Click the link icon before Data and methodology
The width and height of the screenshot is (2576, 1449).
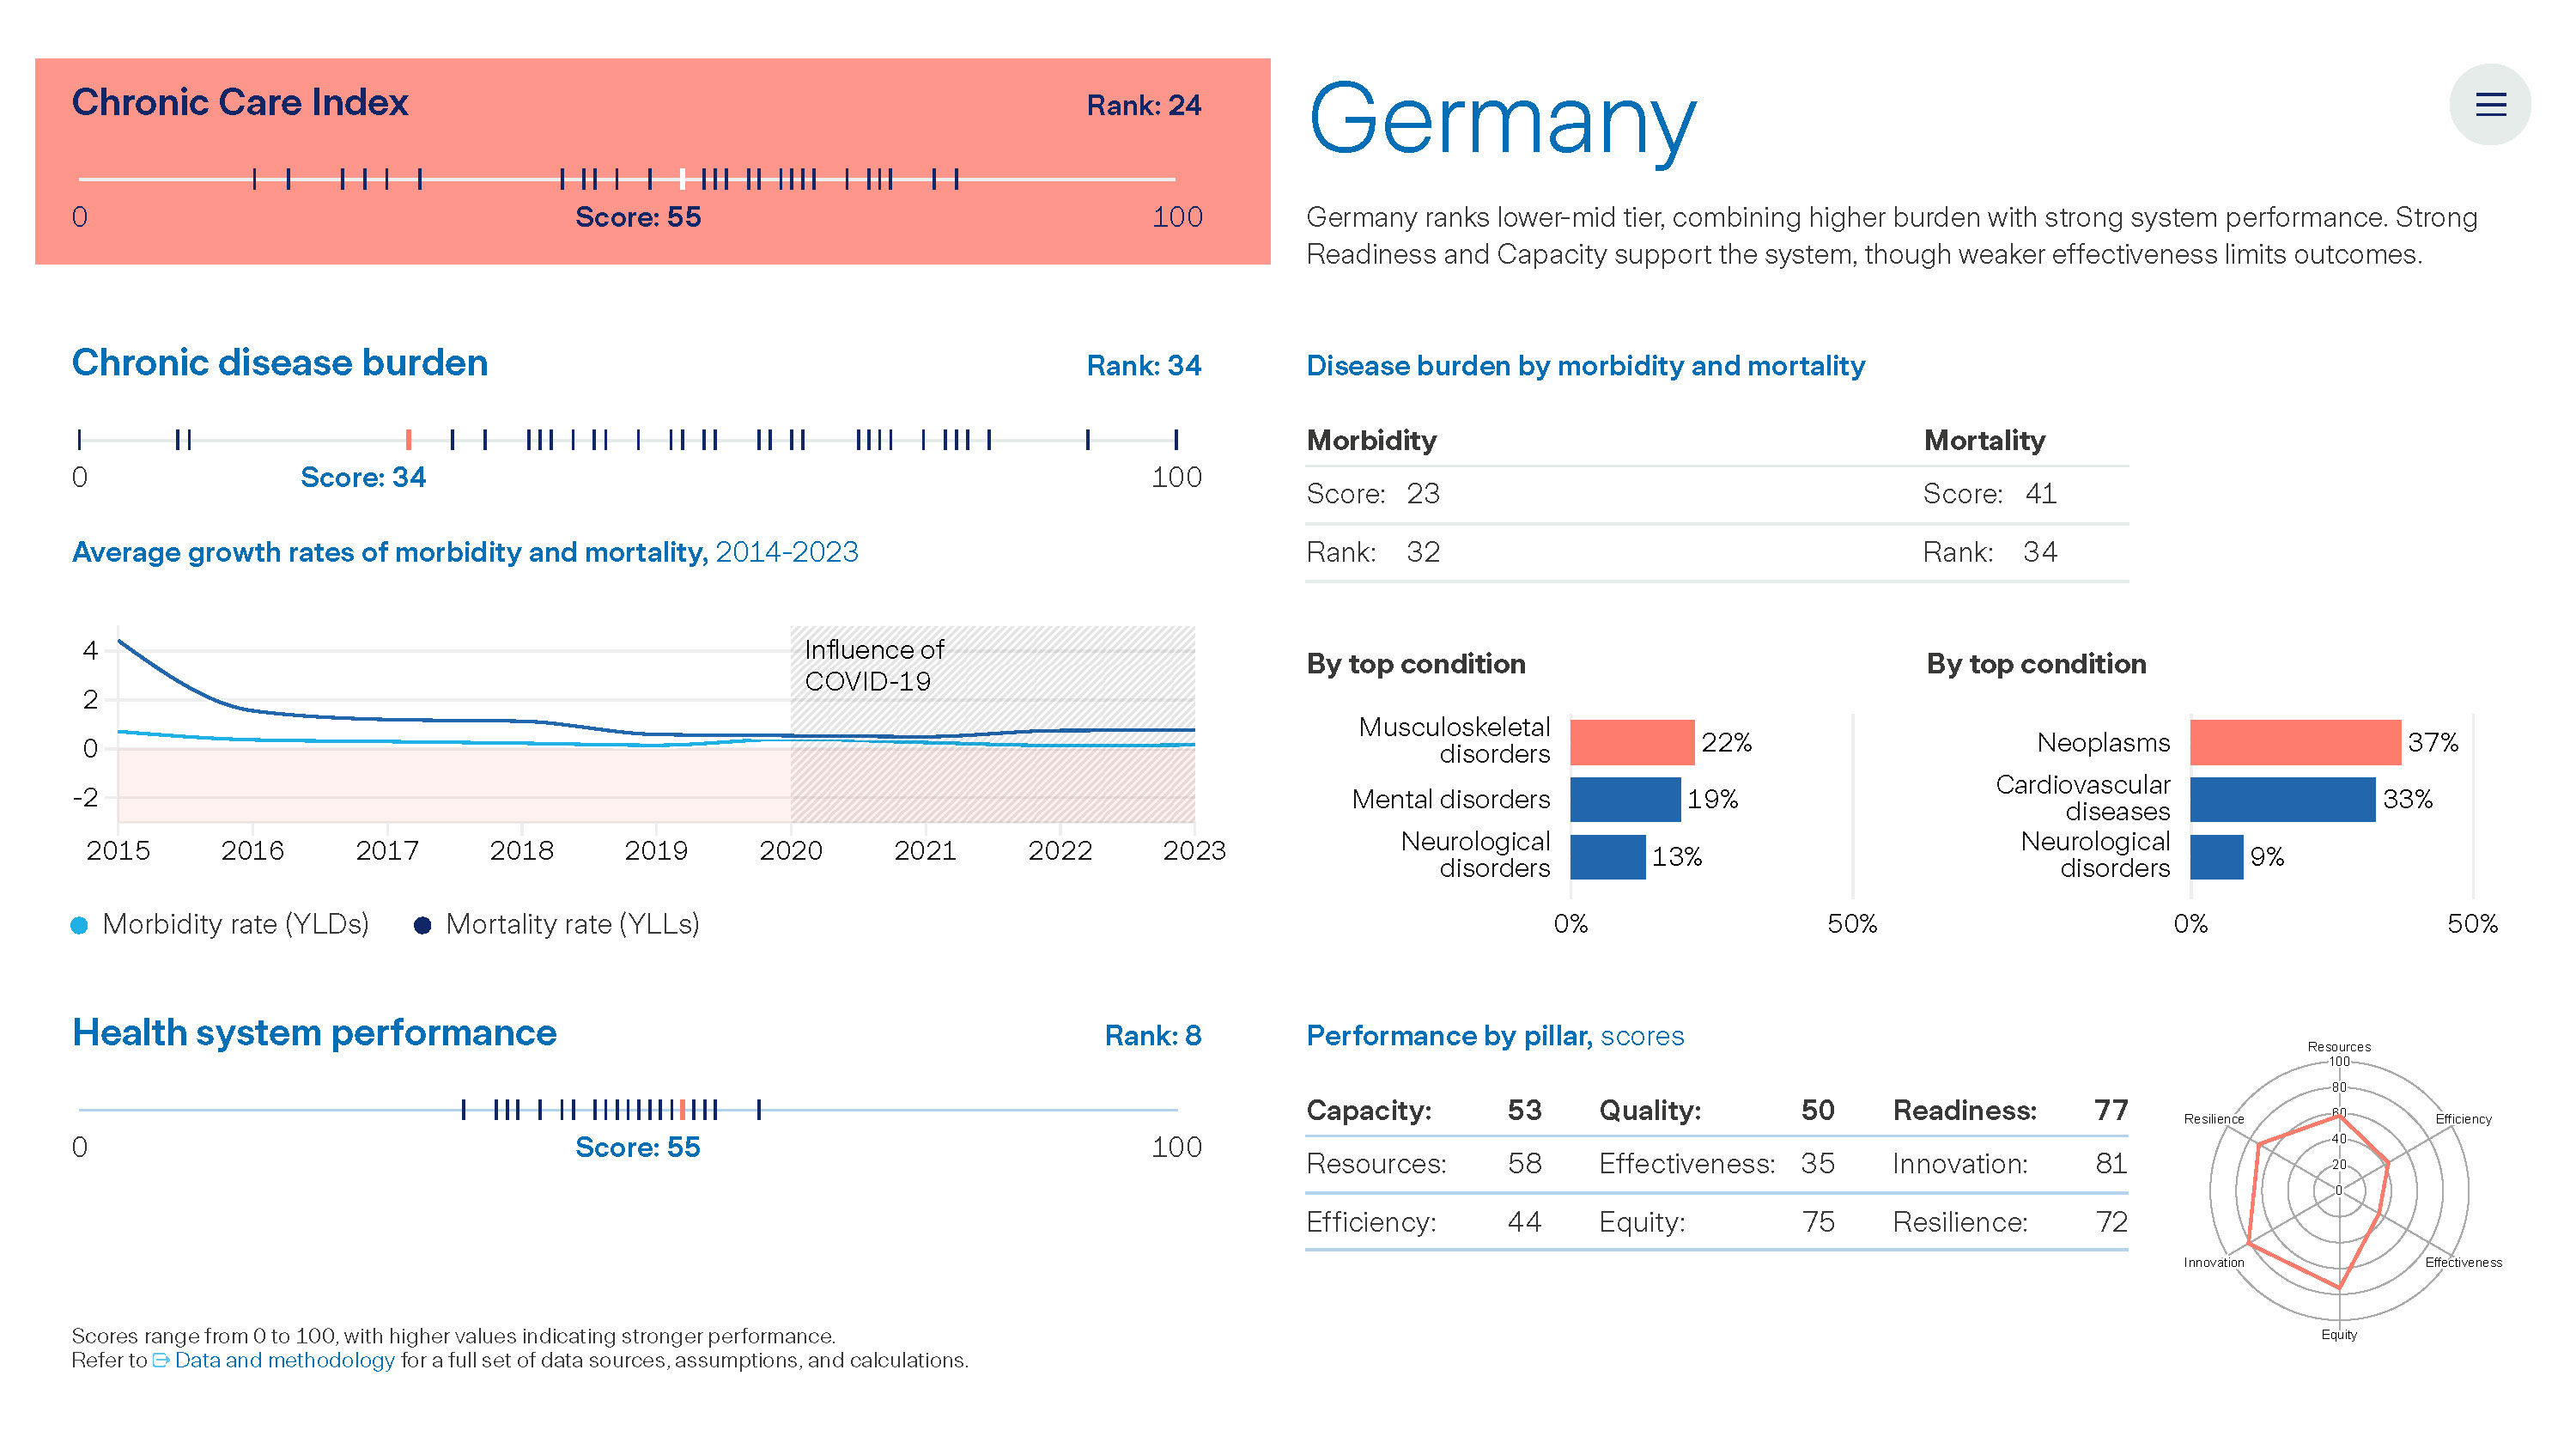[x=161, y=1360]
